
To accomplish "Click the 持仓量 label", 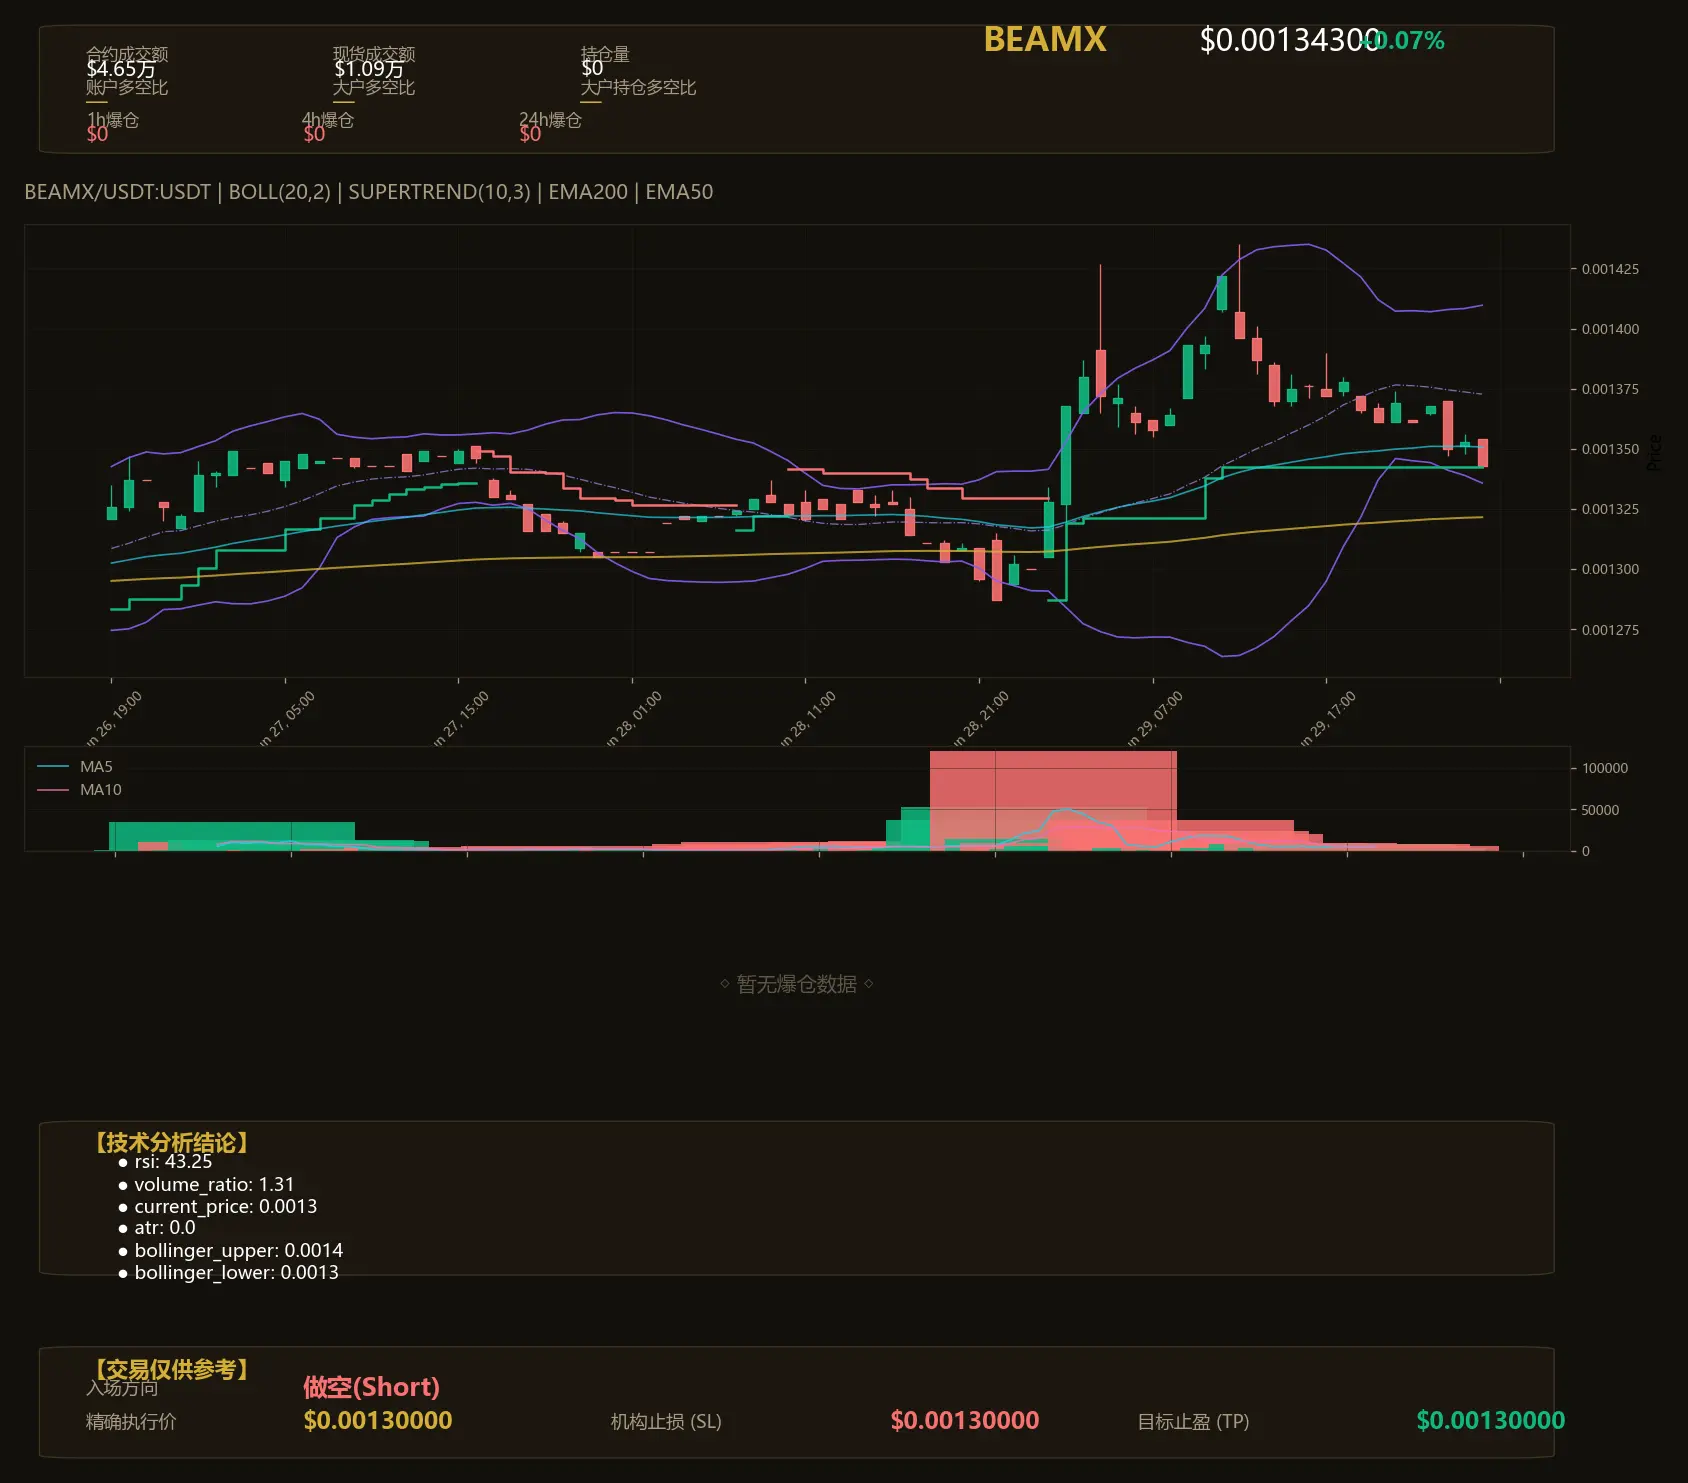I will (605, 54).
